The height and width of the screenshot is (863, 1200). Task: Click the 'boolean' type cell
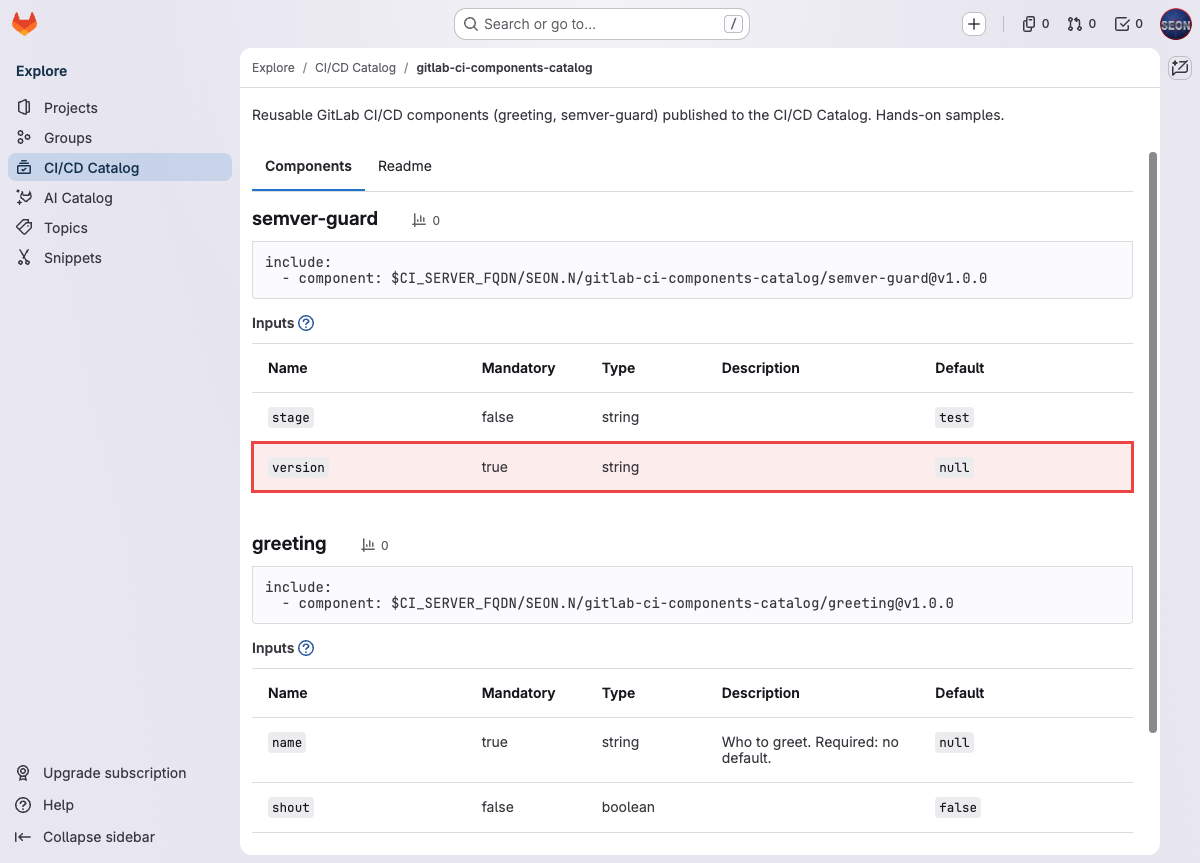tap(628, 807)
